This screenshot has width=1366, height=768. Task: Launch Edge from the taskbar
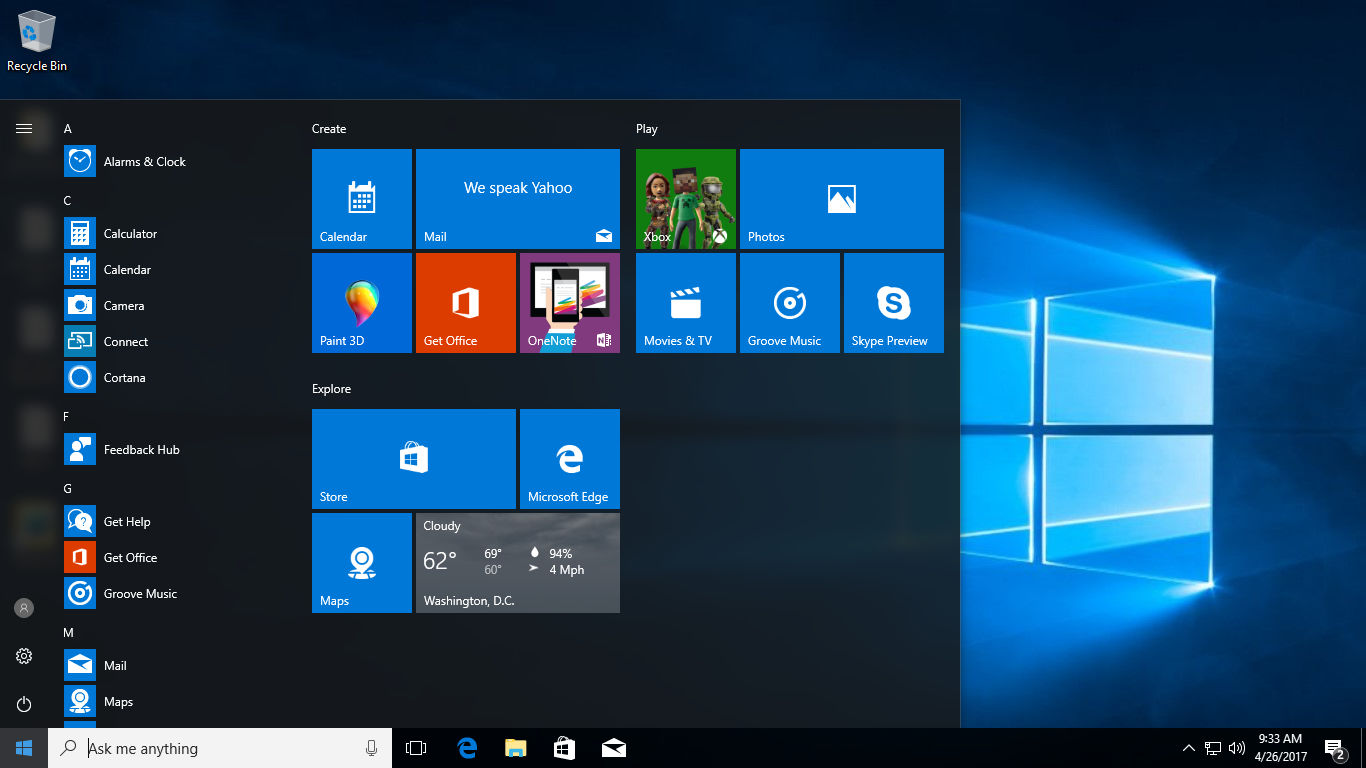click(466, 748)
